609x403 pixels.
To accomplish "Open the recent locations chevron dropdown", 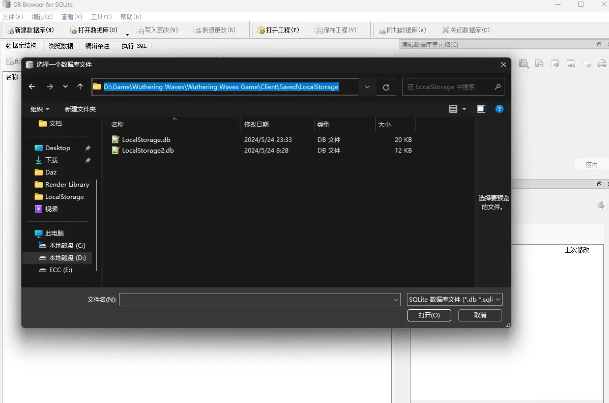I will pos(64,87).
